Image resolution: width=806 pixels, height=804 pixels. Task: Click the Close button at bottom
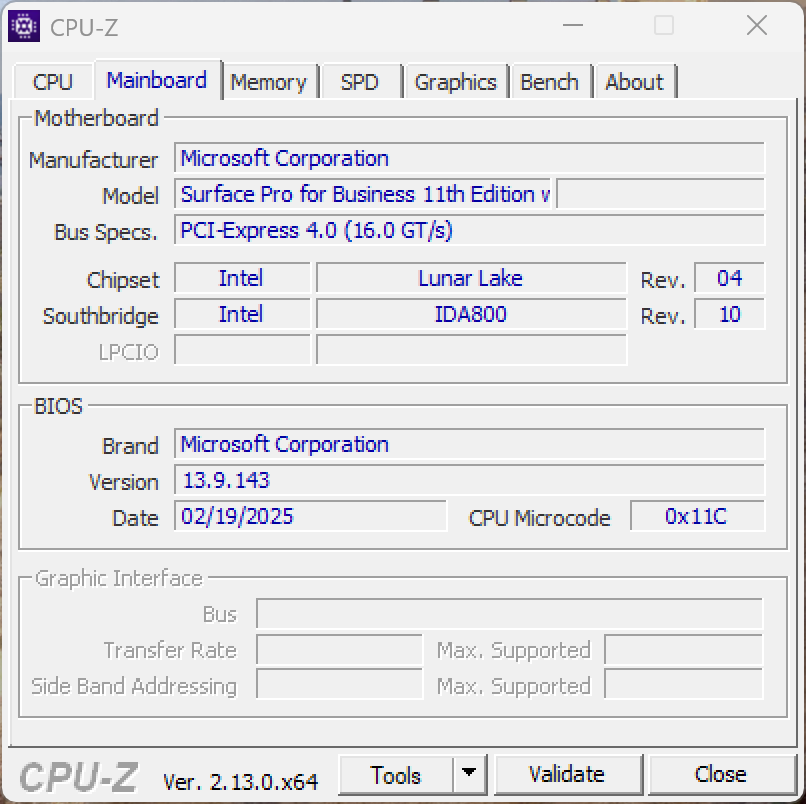[720, 775]
